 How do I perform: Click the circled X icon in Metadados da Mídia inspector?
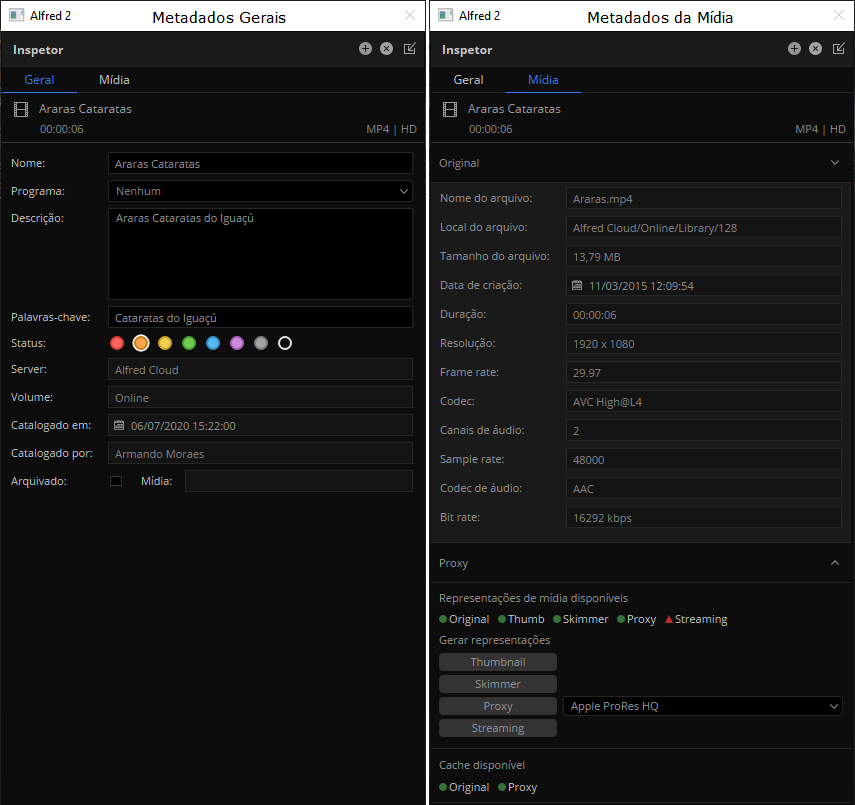[816, 49]
